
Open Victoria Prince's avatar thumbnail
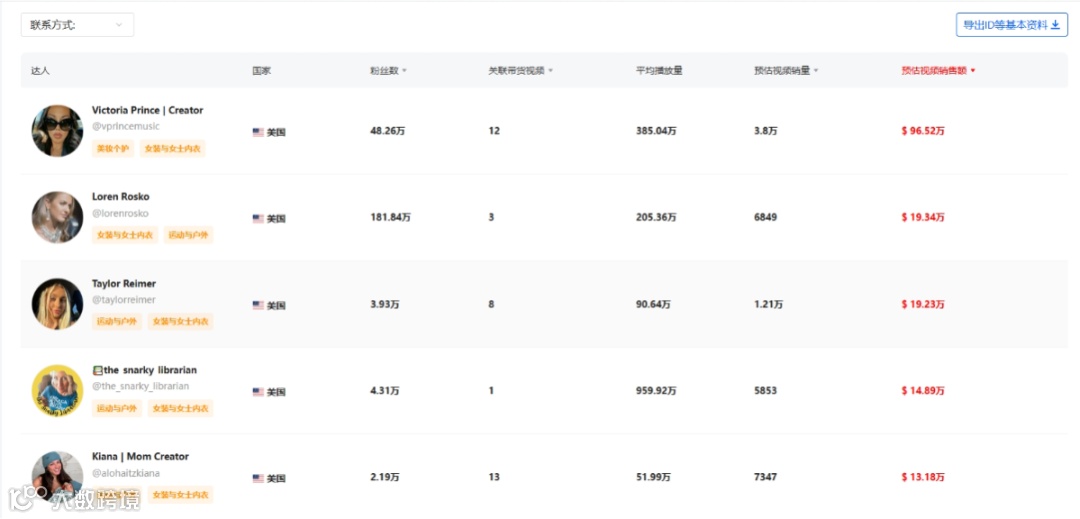[x=57, y=131]
